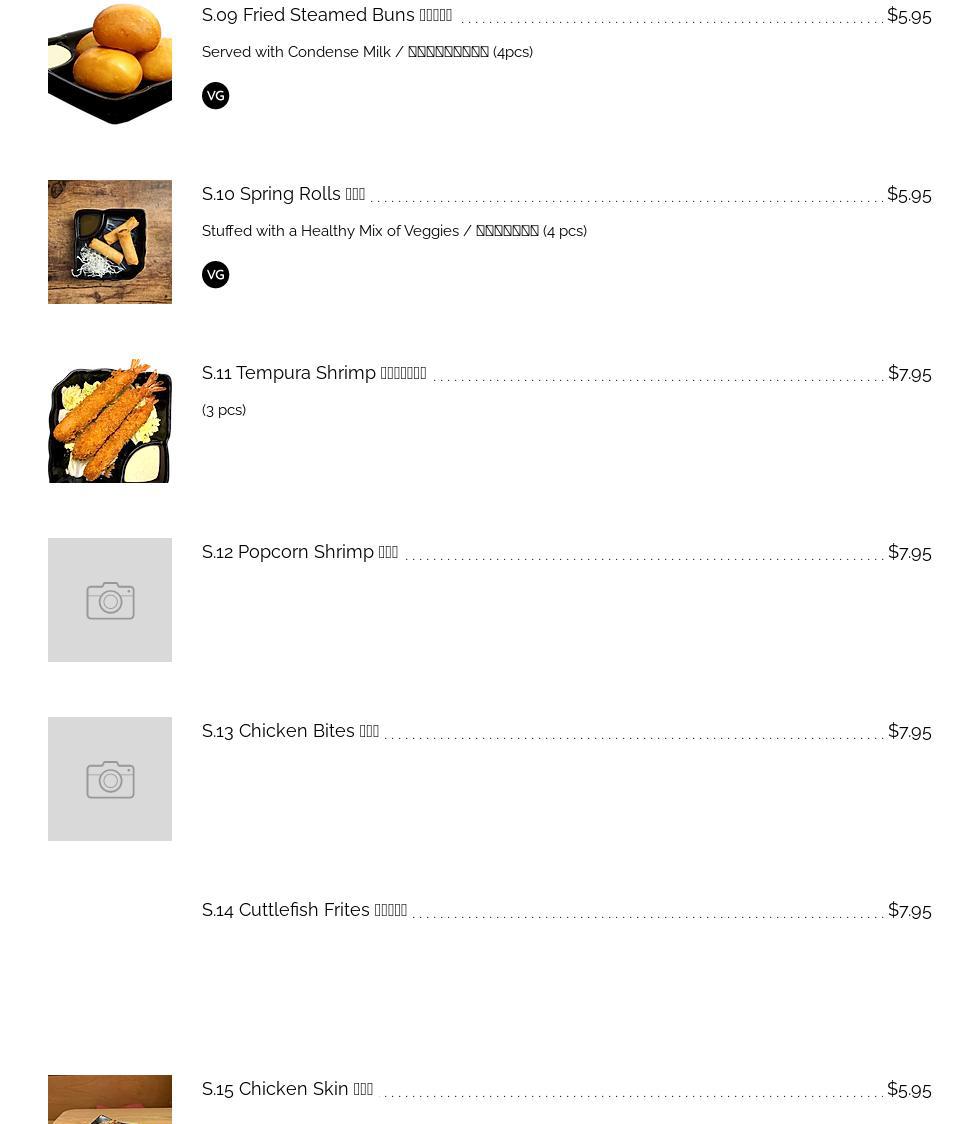Screen dimensions: 965x1124
Task: Select S.10 Spring Rolls title
Action: click(x=283, y=194)
